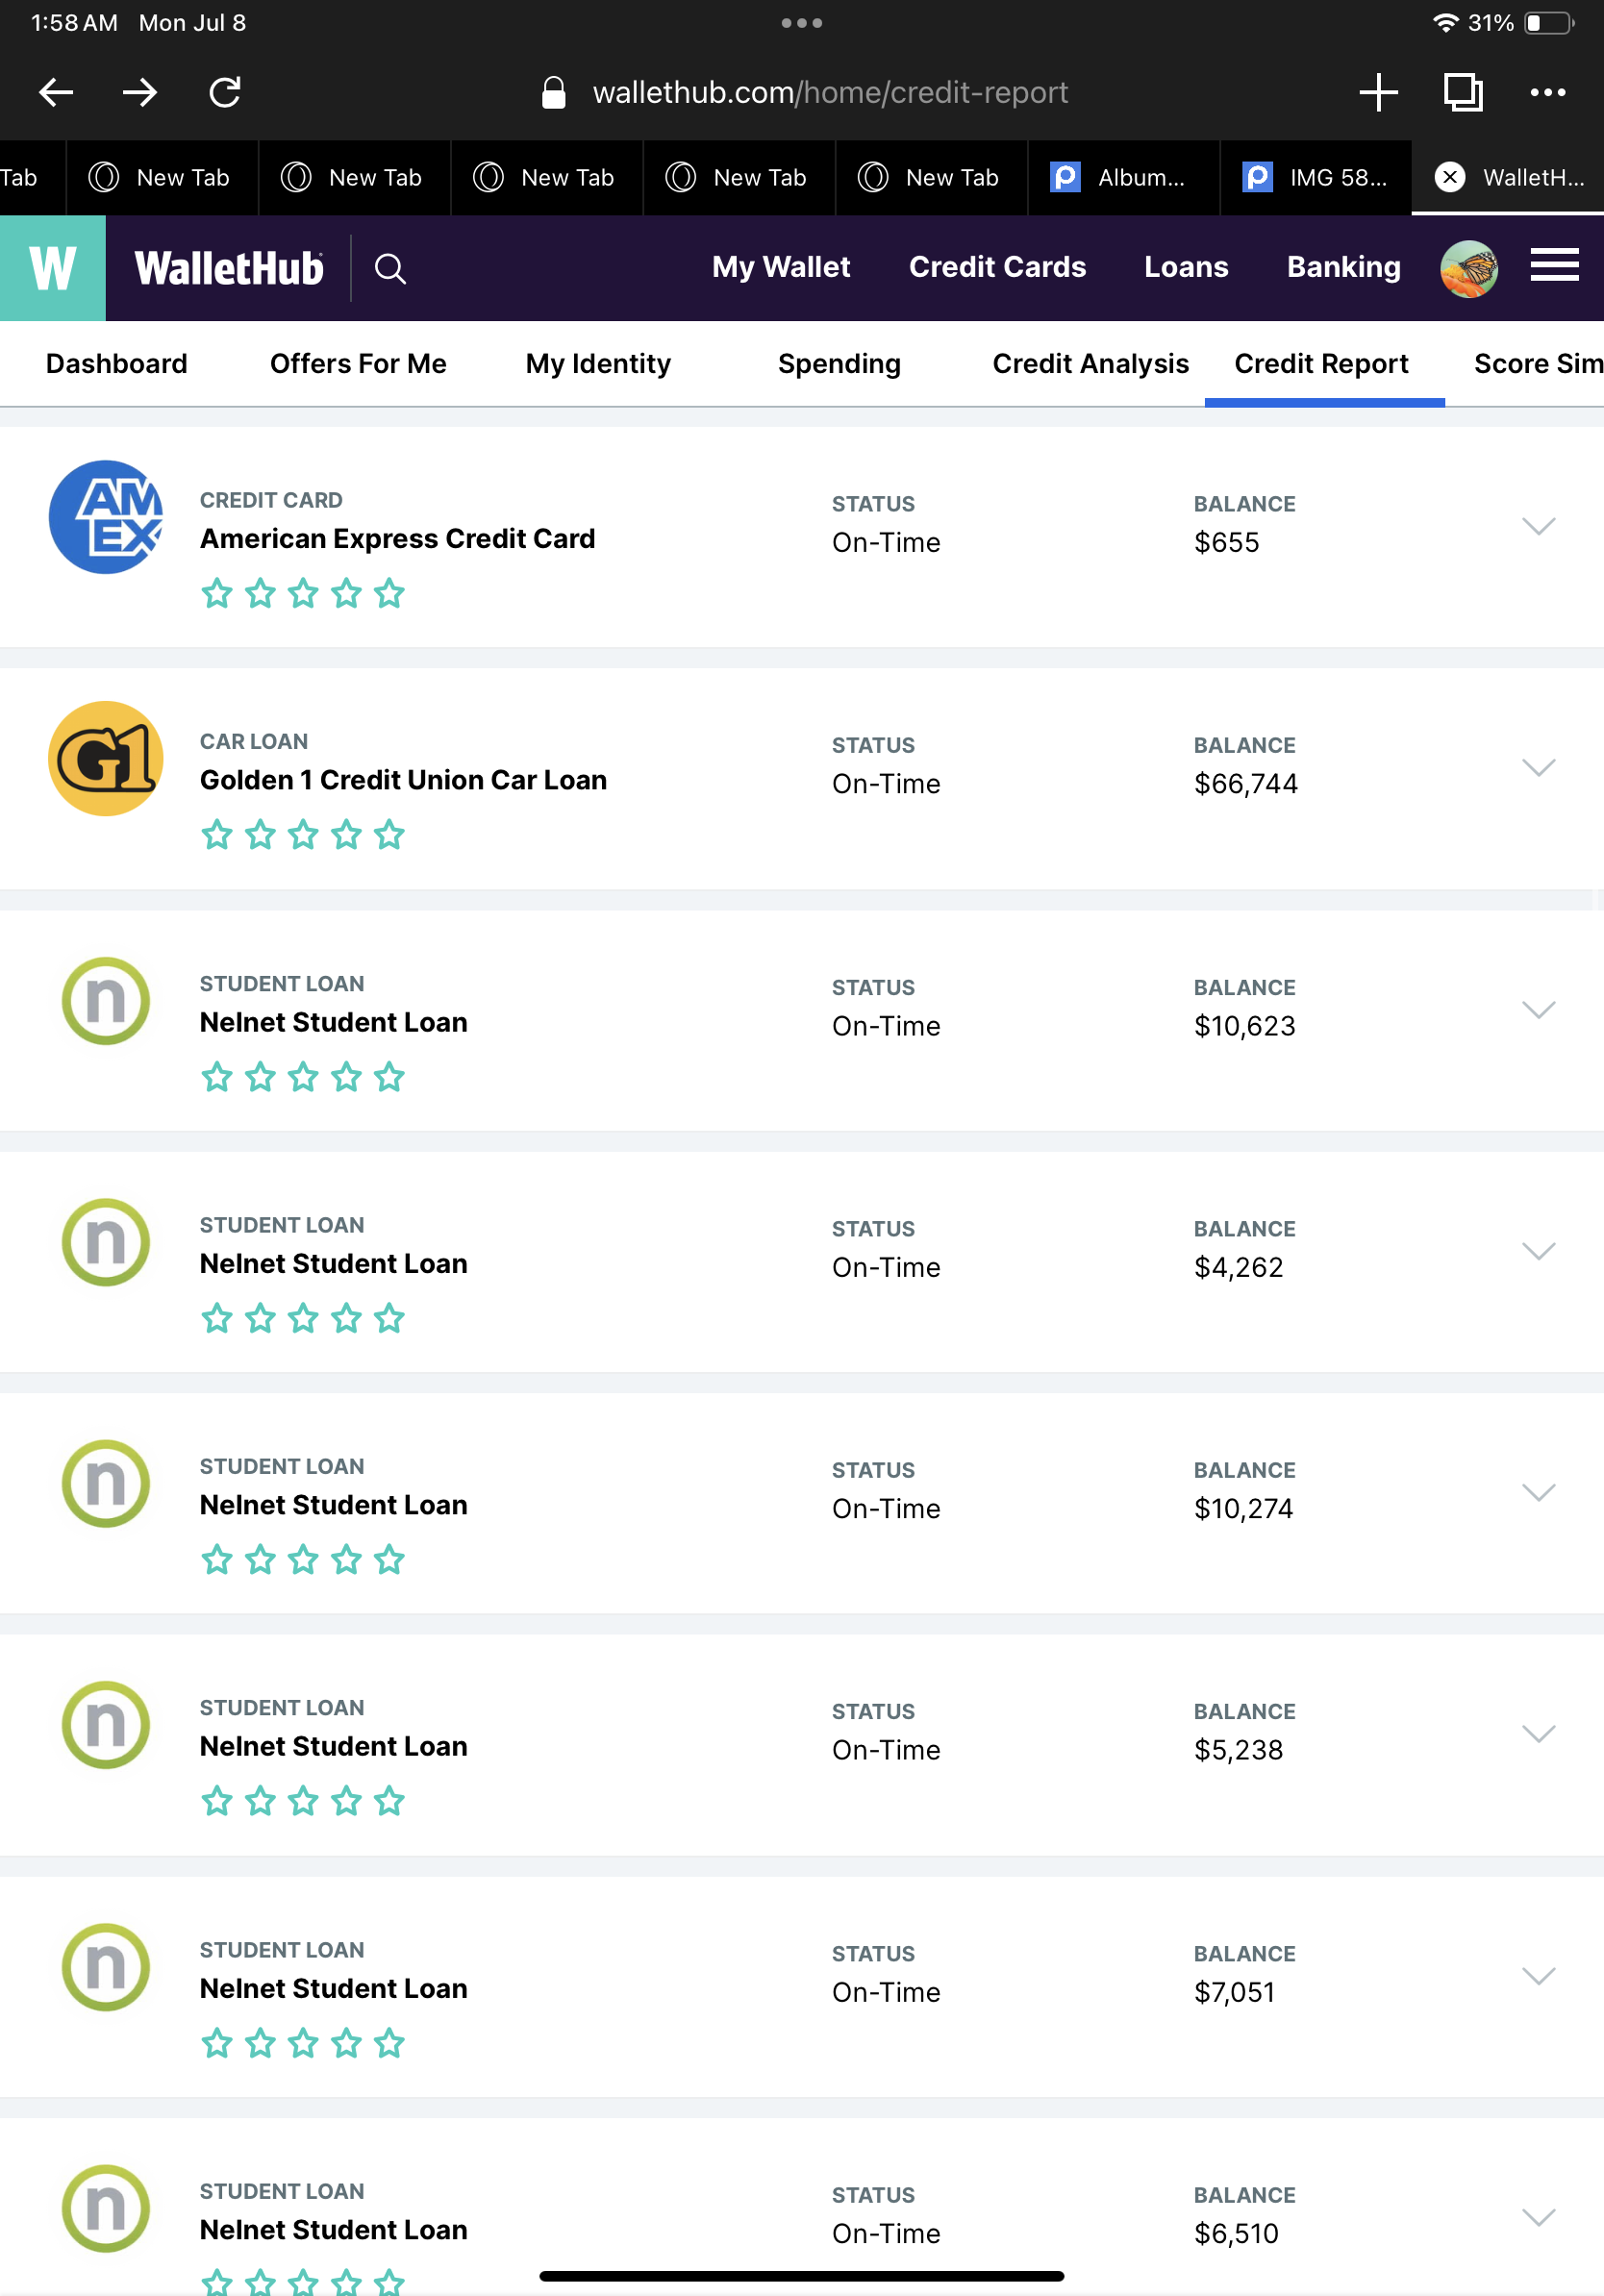Click the Golden 1 Credit Union Car Loan title
This screenshot has height=2296, width=1604.
403,780
